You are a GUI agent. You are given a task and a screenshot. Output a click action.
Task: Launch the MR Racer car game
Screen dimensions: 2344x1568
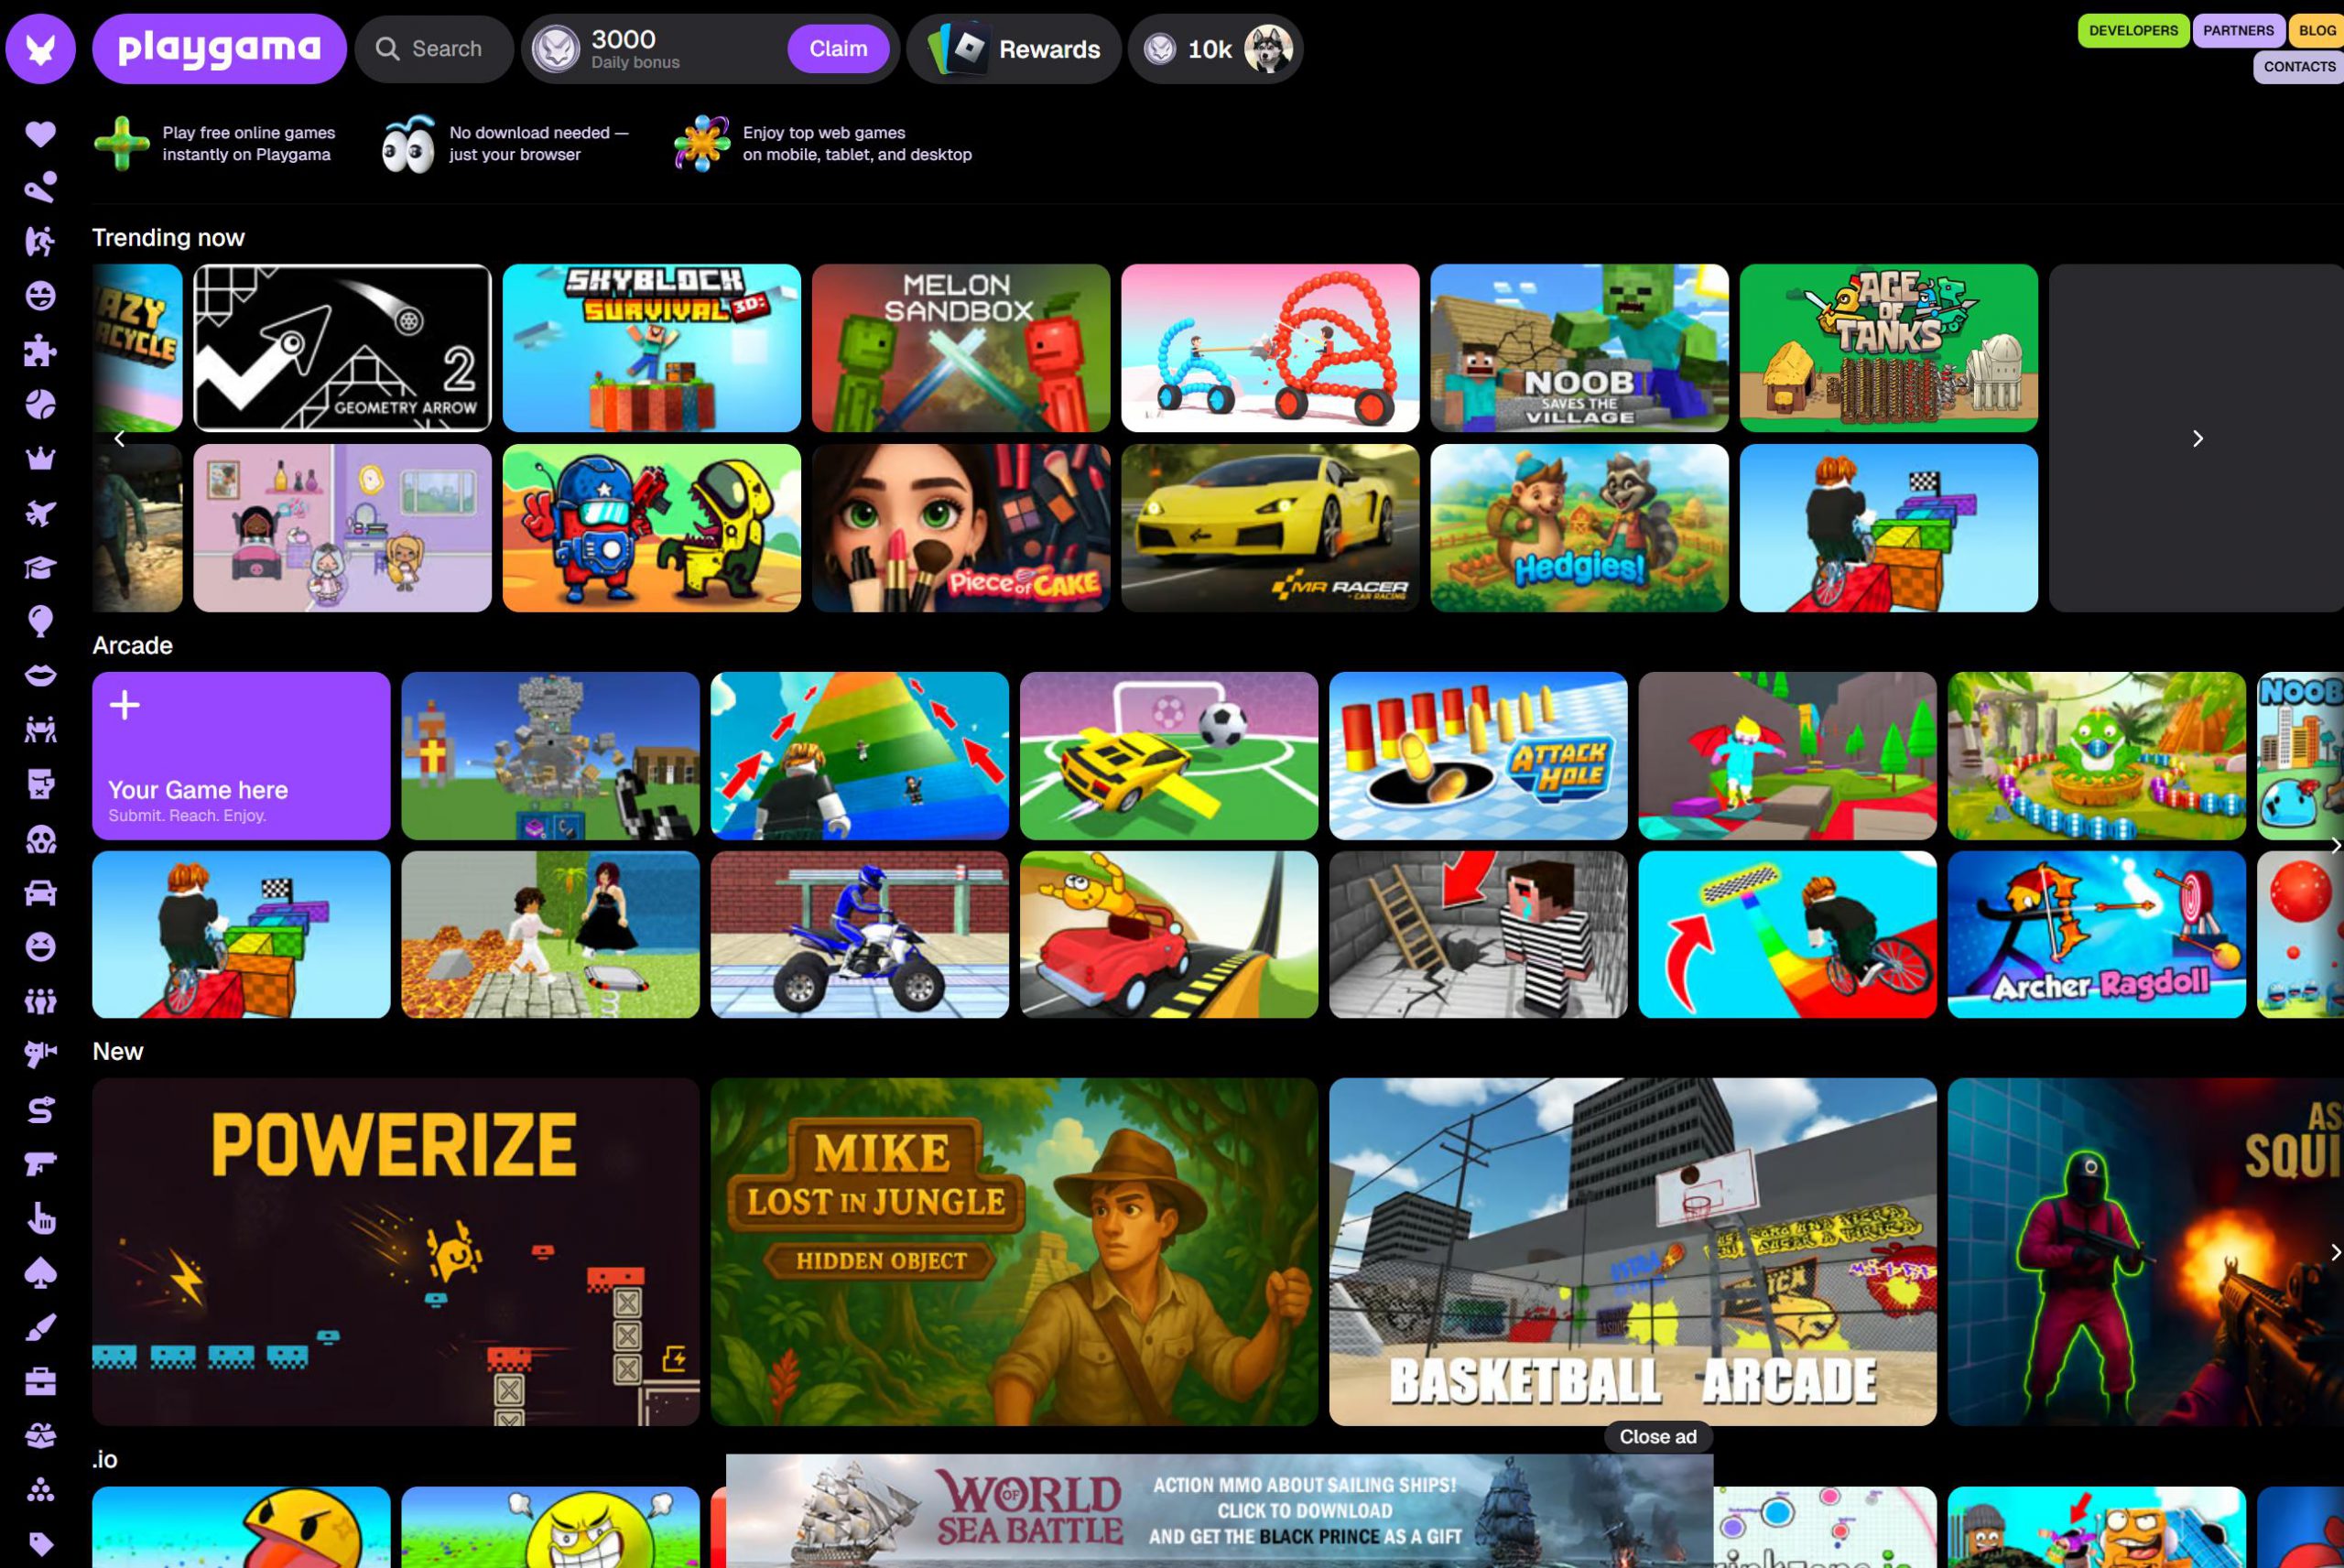tap(1270, 527)
